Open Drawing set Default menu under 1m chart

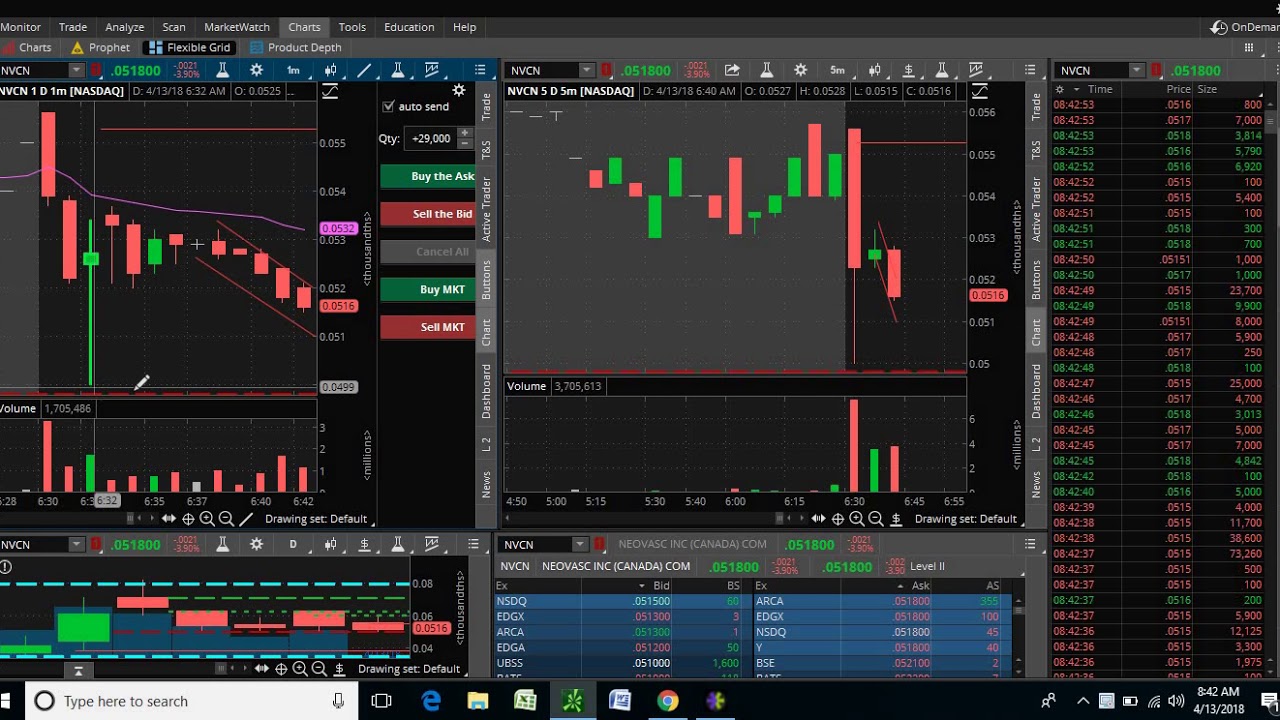316,519
